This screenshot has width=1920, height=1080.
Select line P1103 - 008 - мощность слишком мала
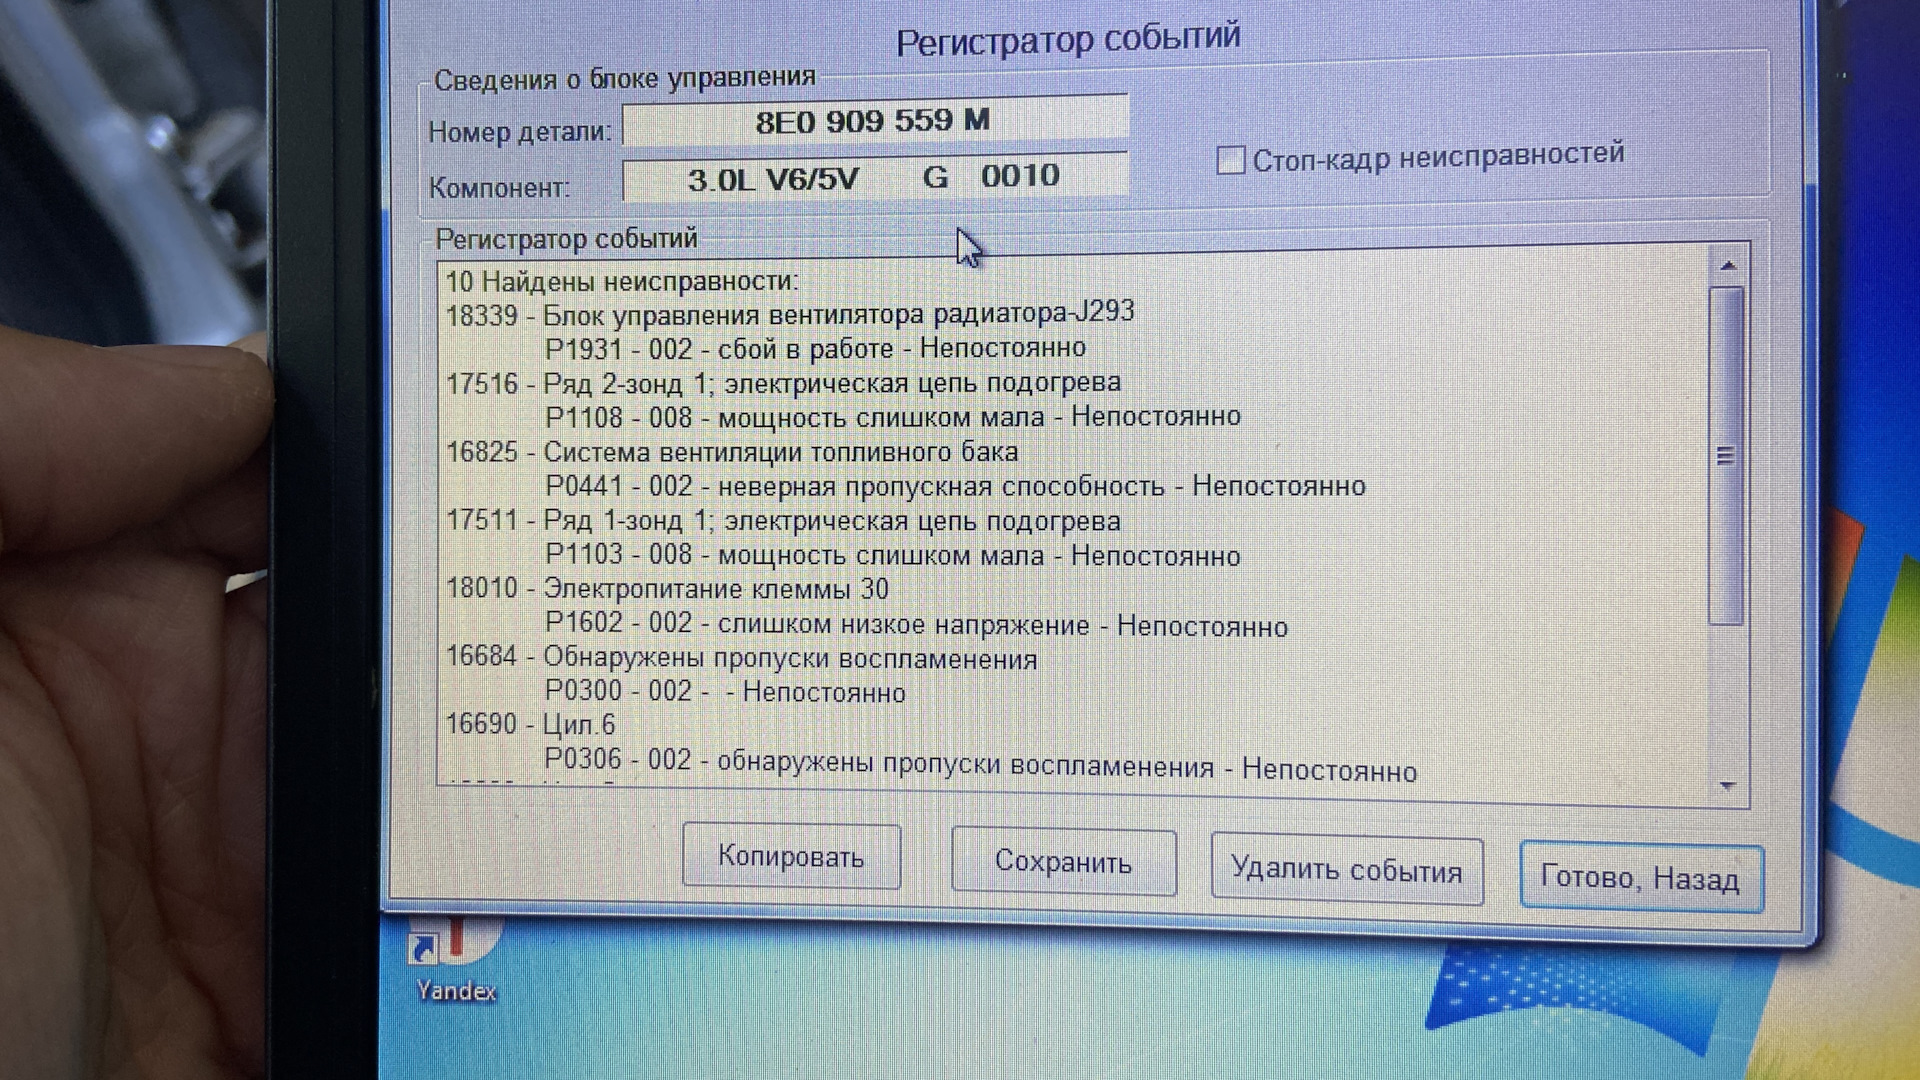coord(892,556)
